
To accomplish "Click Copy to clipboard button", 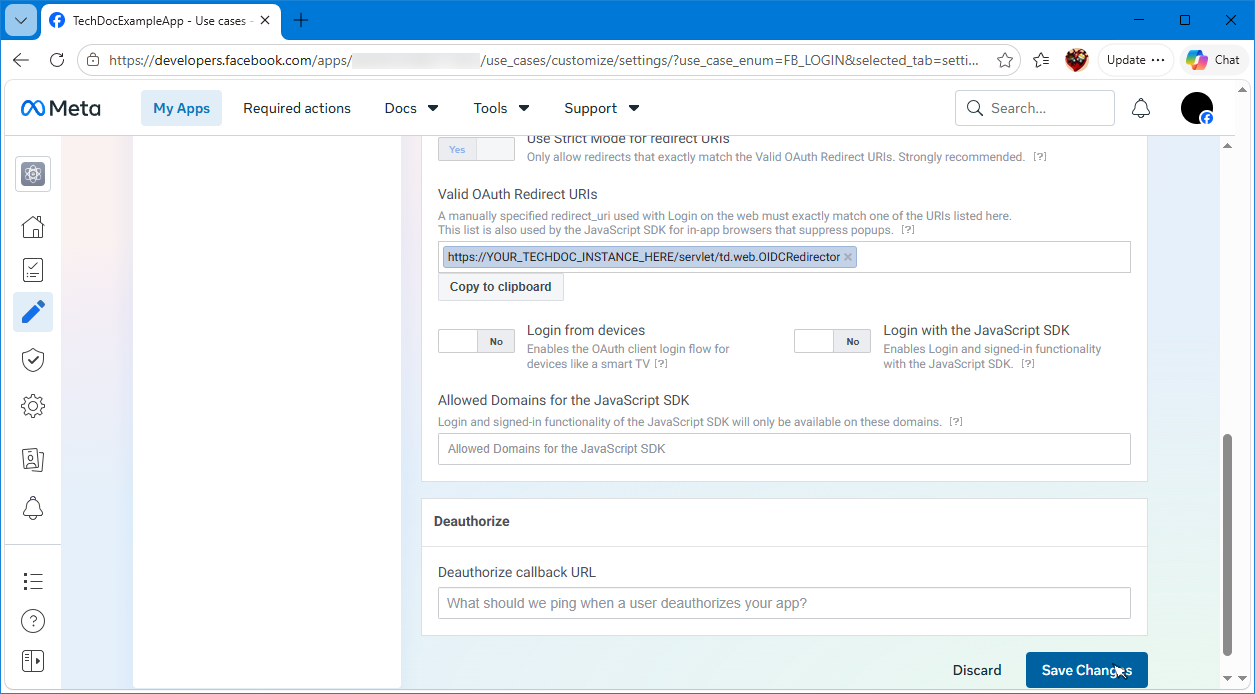I will (500, 287).
